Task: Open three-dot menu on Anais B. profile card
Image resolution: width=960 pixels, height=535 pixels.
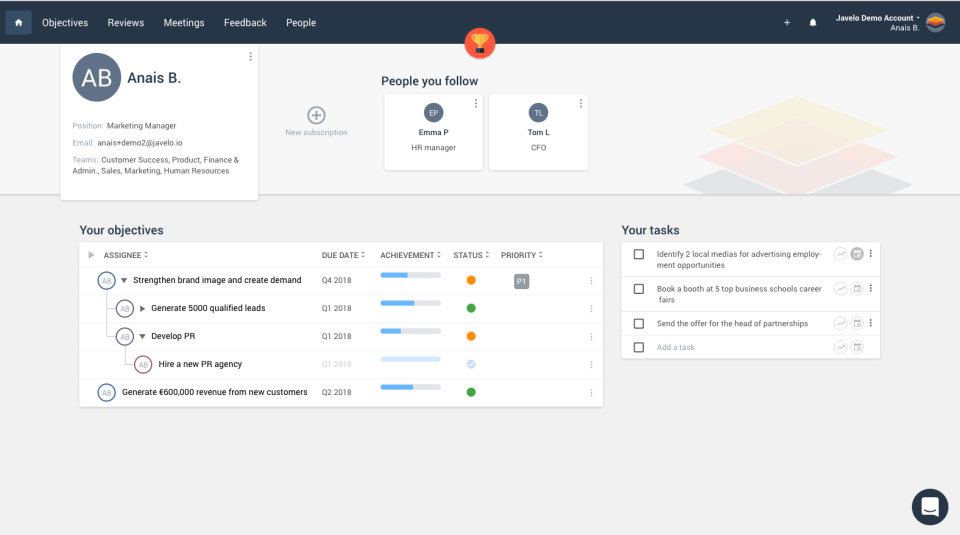Action: coord(250,57)
